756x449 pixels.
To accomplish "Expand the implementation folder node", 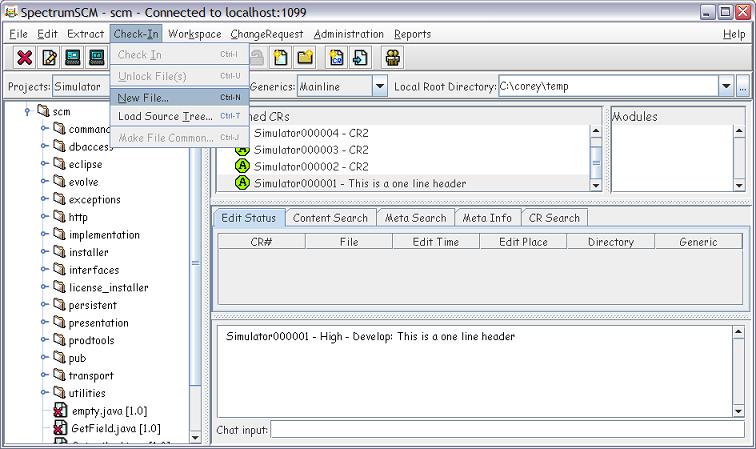I will pyautogui.click(x=44, y=234).
